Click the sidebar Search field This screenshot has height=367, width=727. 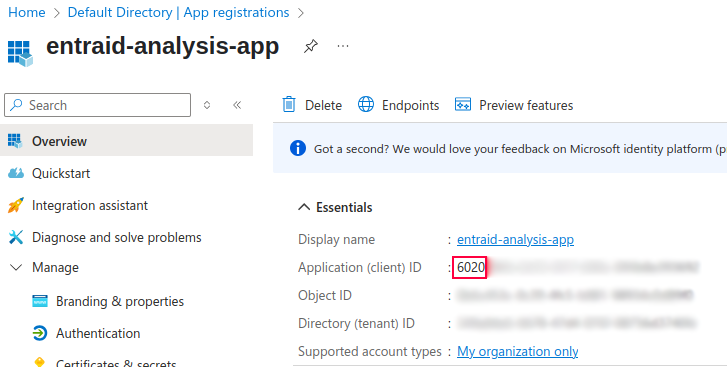tap(97, 105)
